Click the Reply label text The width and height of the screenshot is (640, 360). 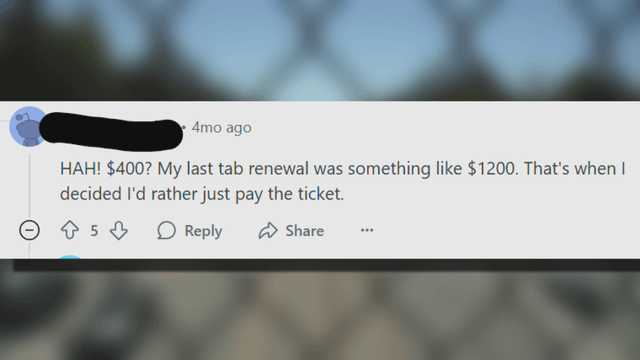click(x=203, y=231)
